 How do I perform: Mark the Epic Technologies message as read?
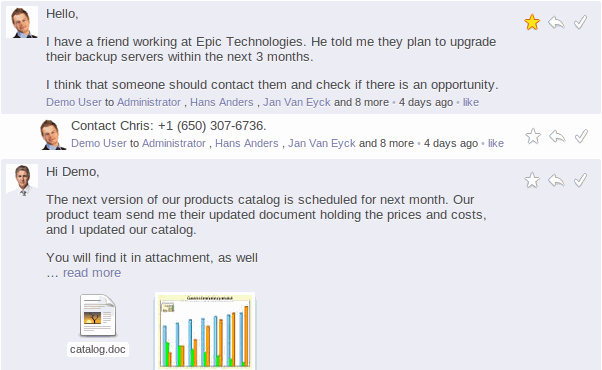tap(580, 22)
